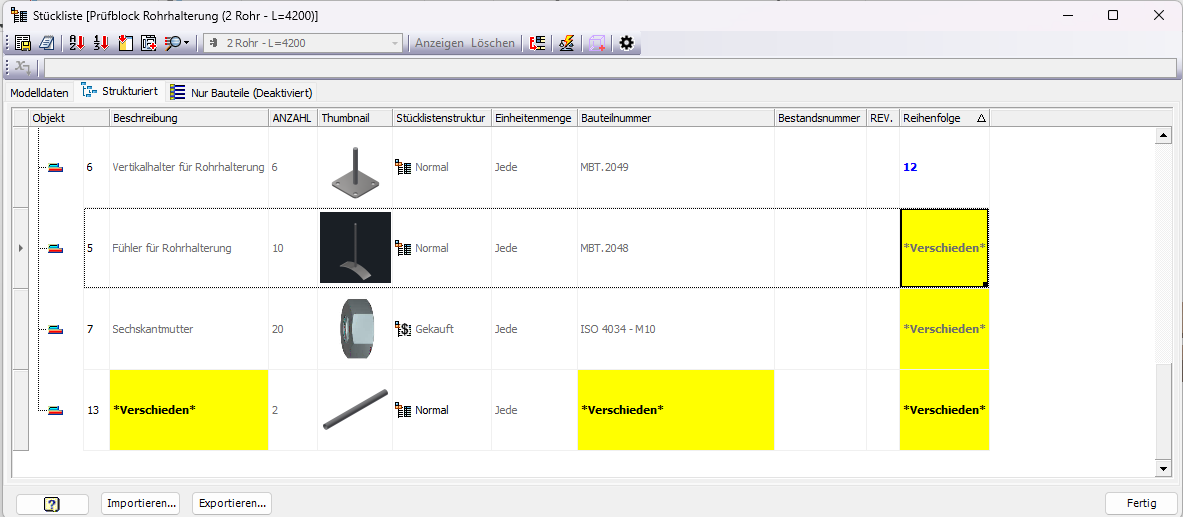Select the MBT.2049 part number cell
1183x517 pixels.
tap(675, 168)
